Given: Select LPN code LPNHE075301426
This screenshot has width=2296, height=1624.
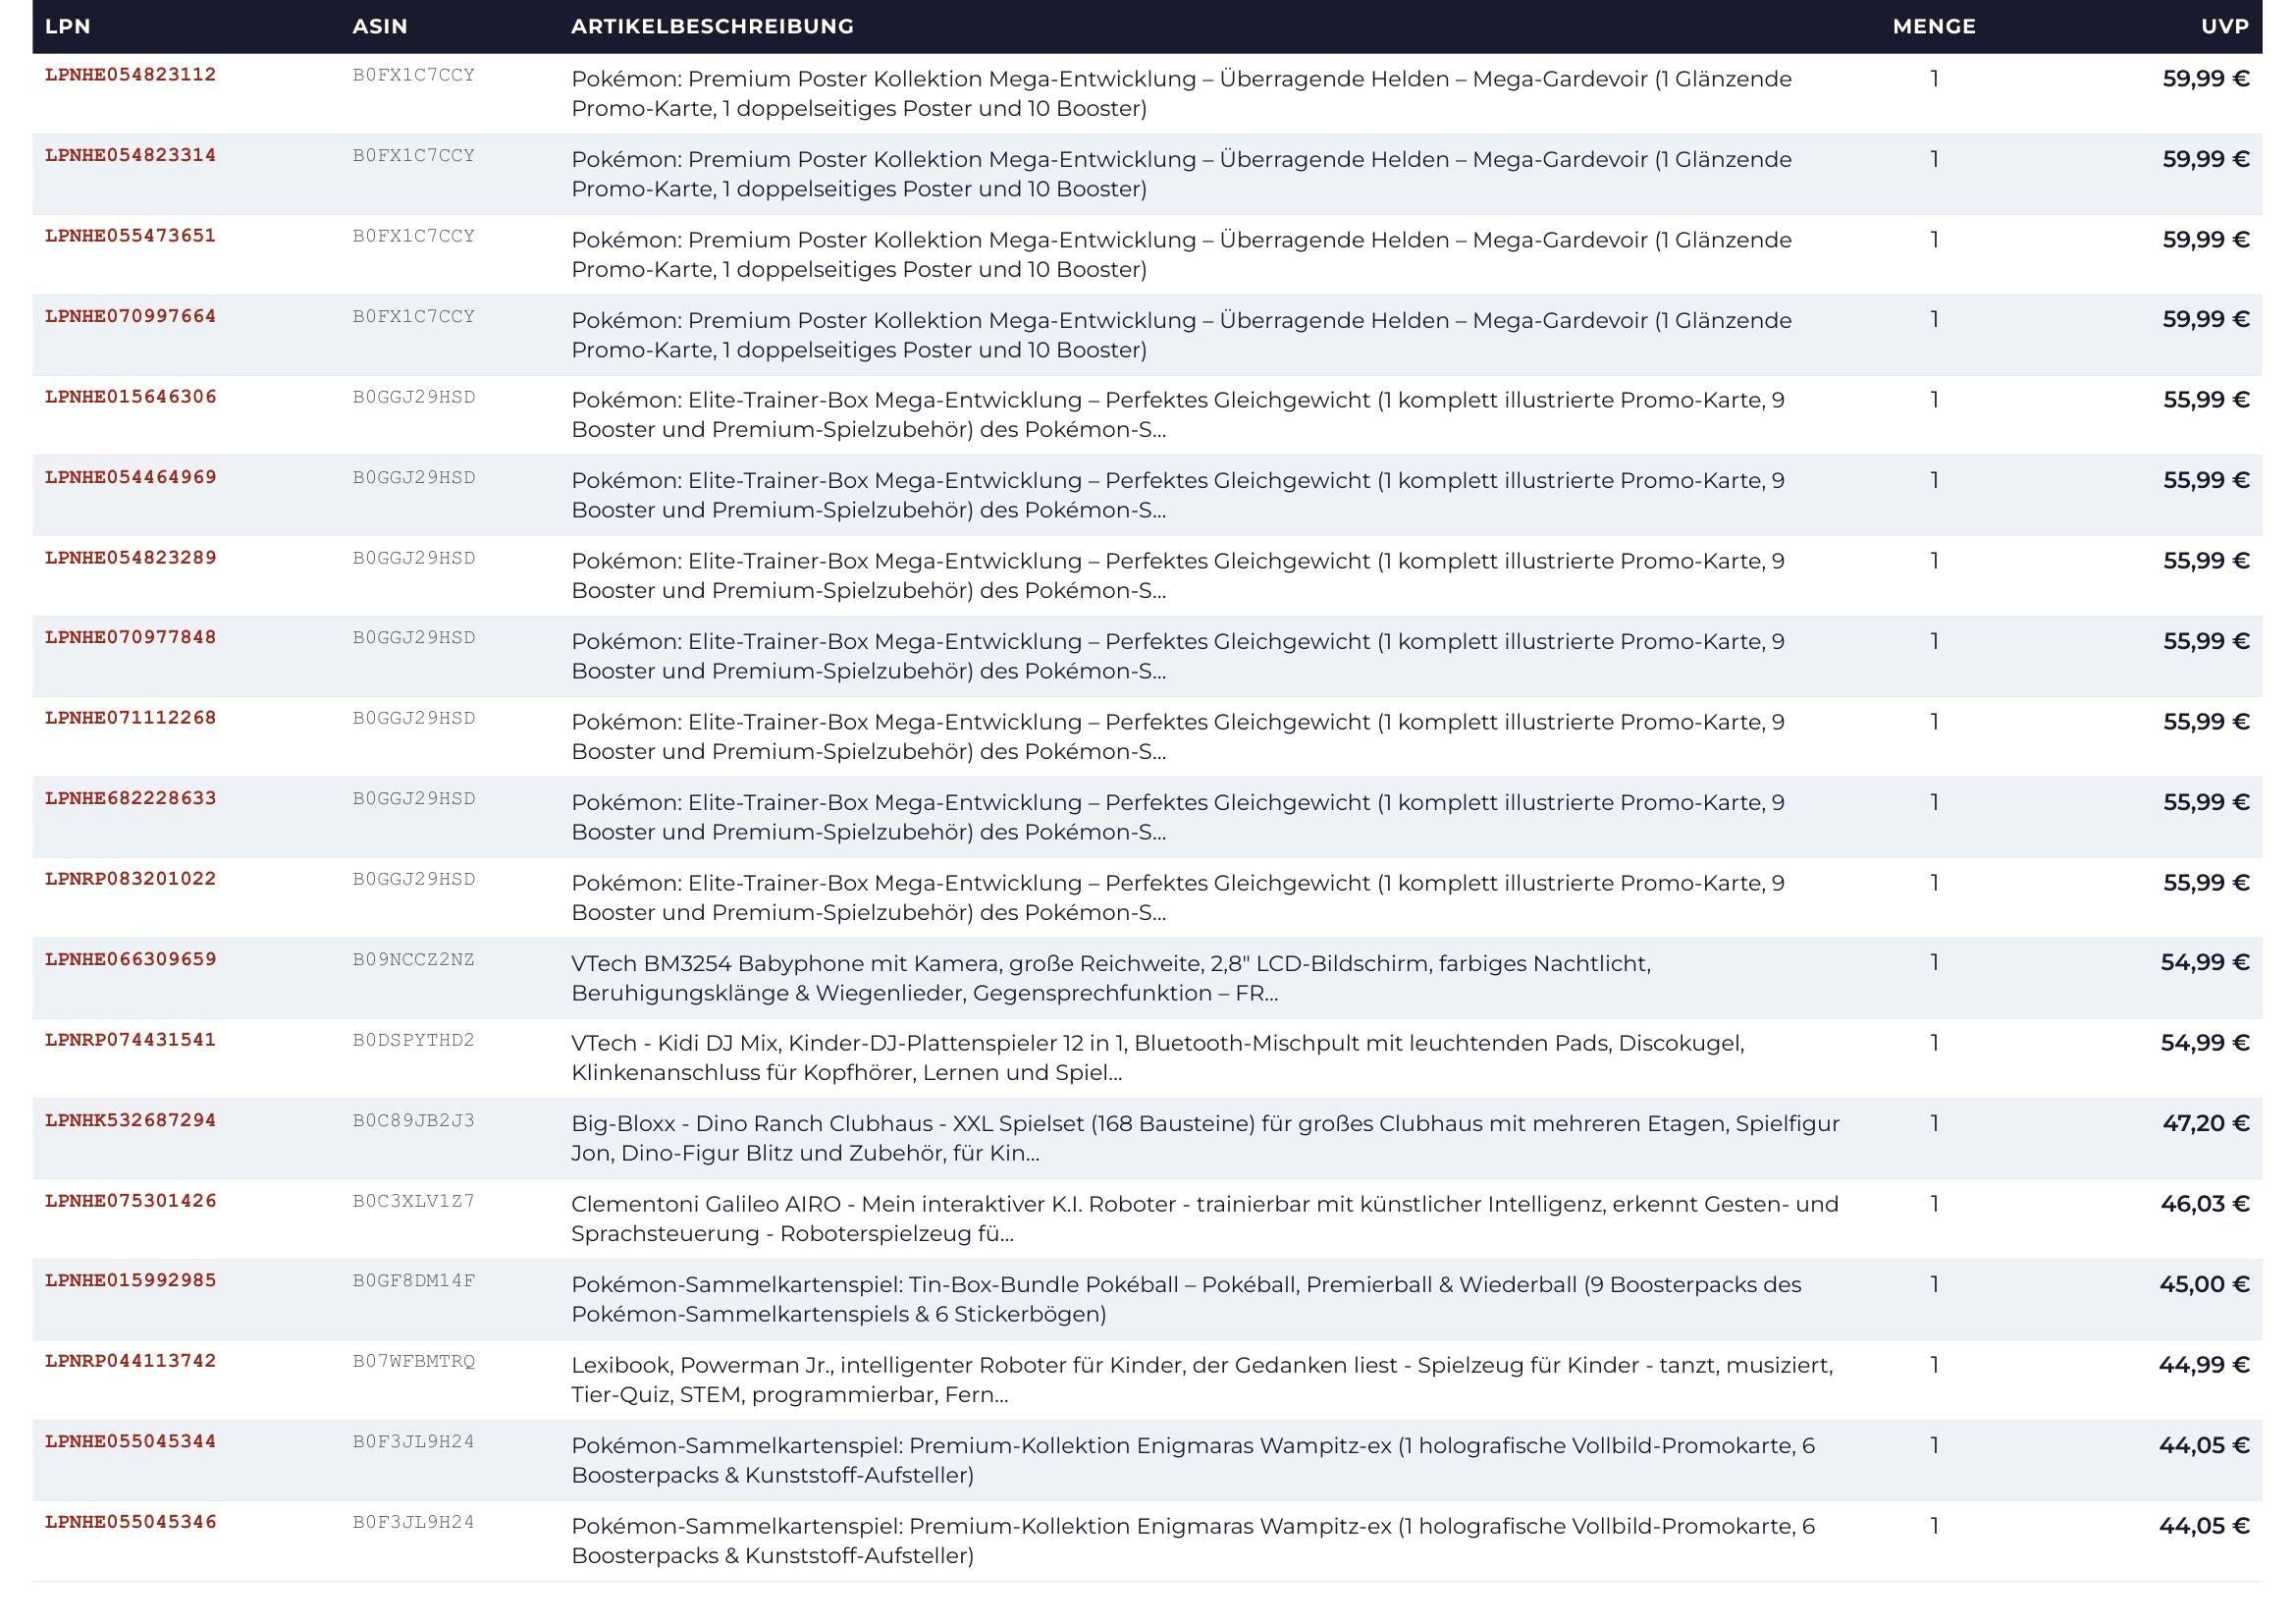Looking at the screenshot, I should 130,1201.
